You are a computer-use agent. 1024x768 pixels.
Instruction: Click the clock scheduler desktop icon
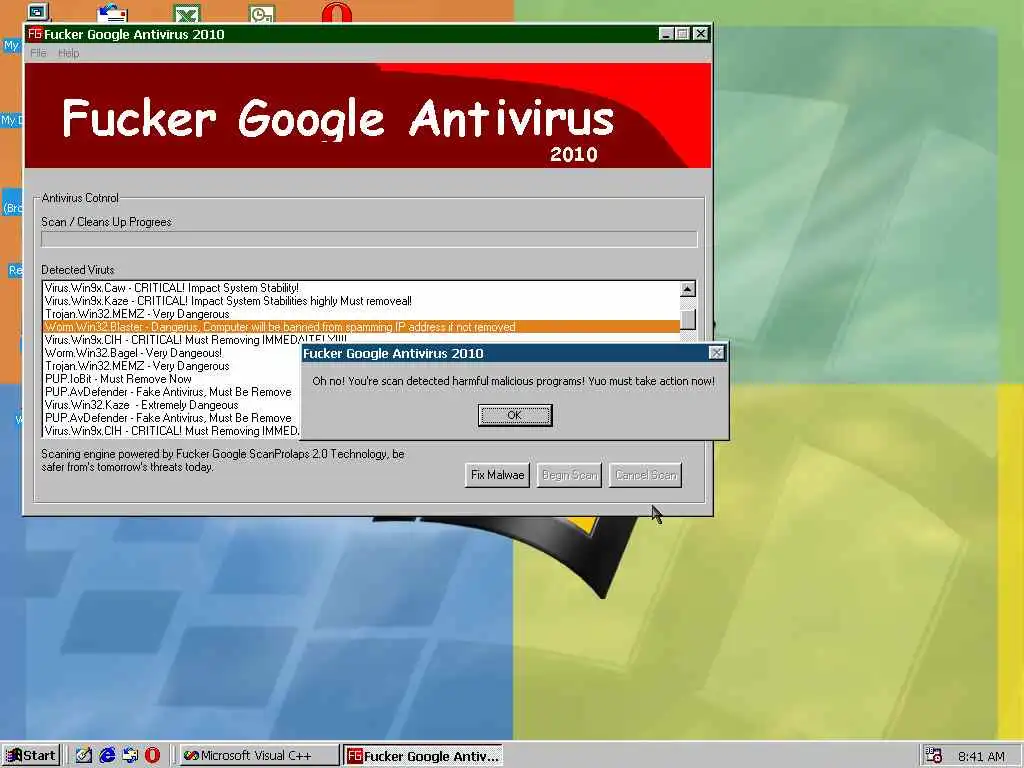(262, 12)
